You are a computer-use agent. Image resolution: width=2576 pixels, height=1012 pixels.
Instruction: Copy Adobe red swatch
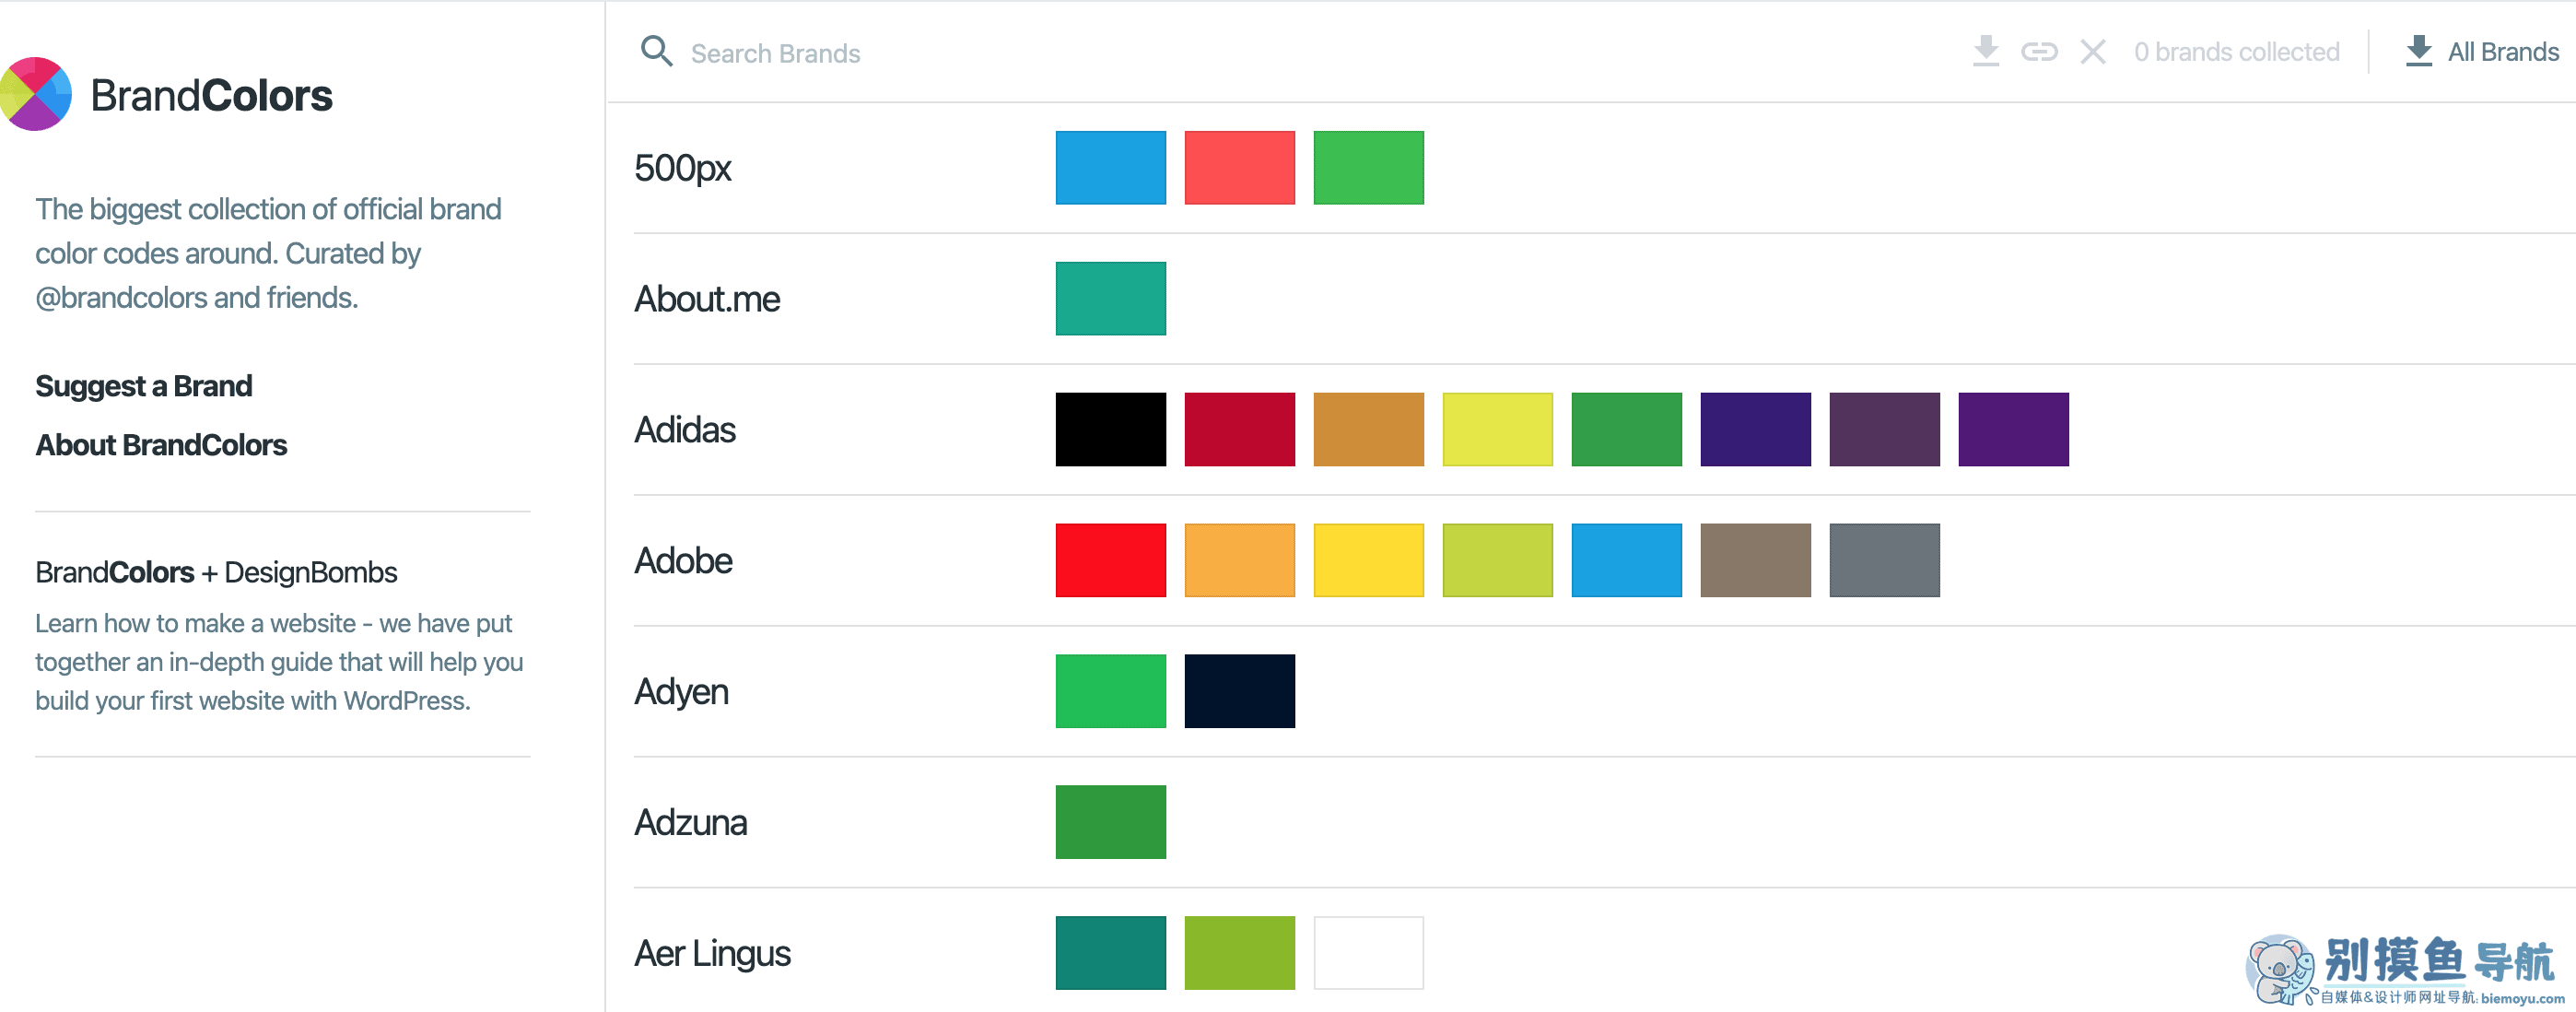pyautogui.click(x=1111, y=561)
